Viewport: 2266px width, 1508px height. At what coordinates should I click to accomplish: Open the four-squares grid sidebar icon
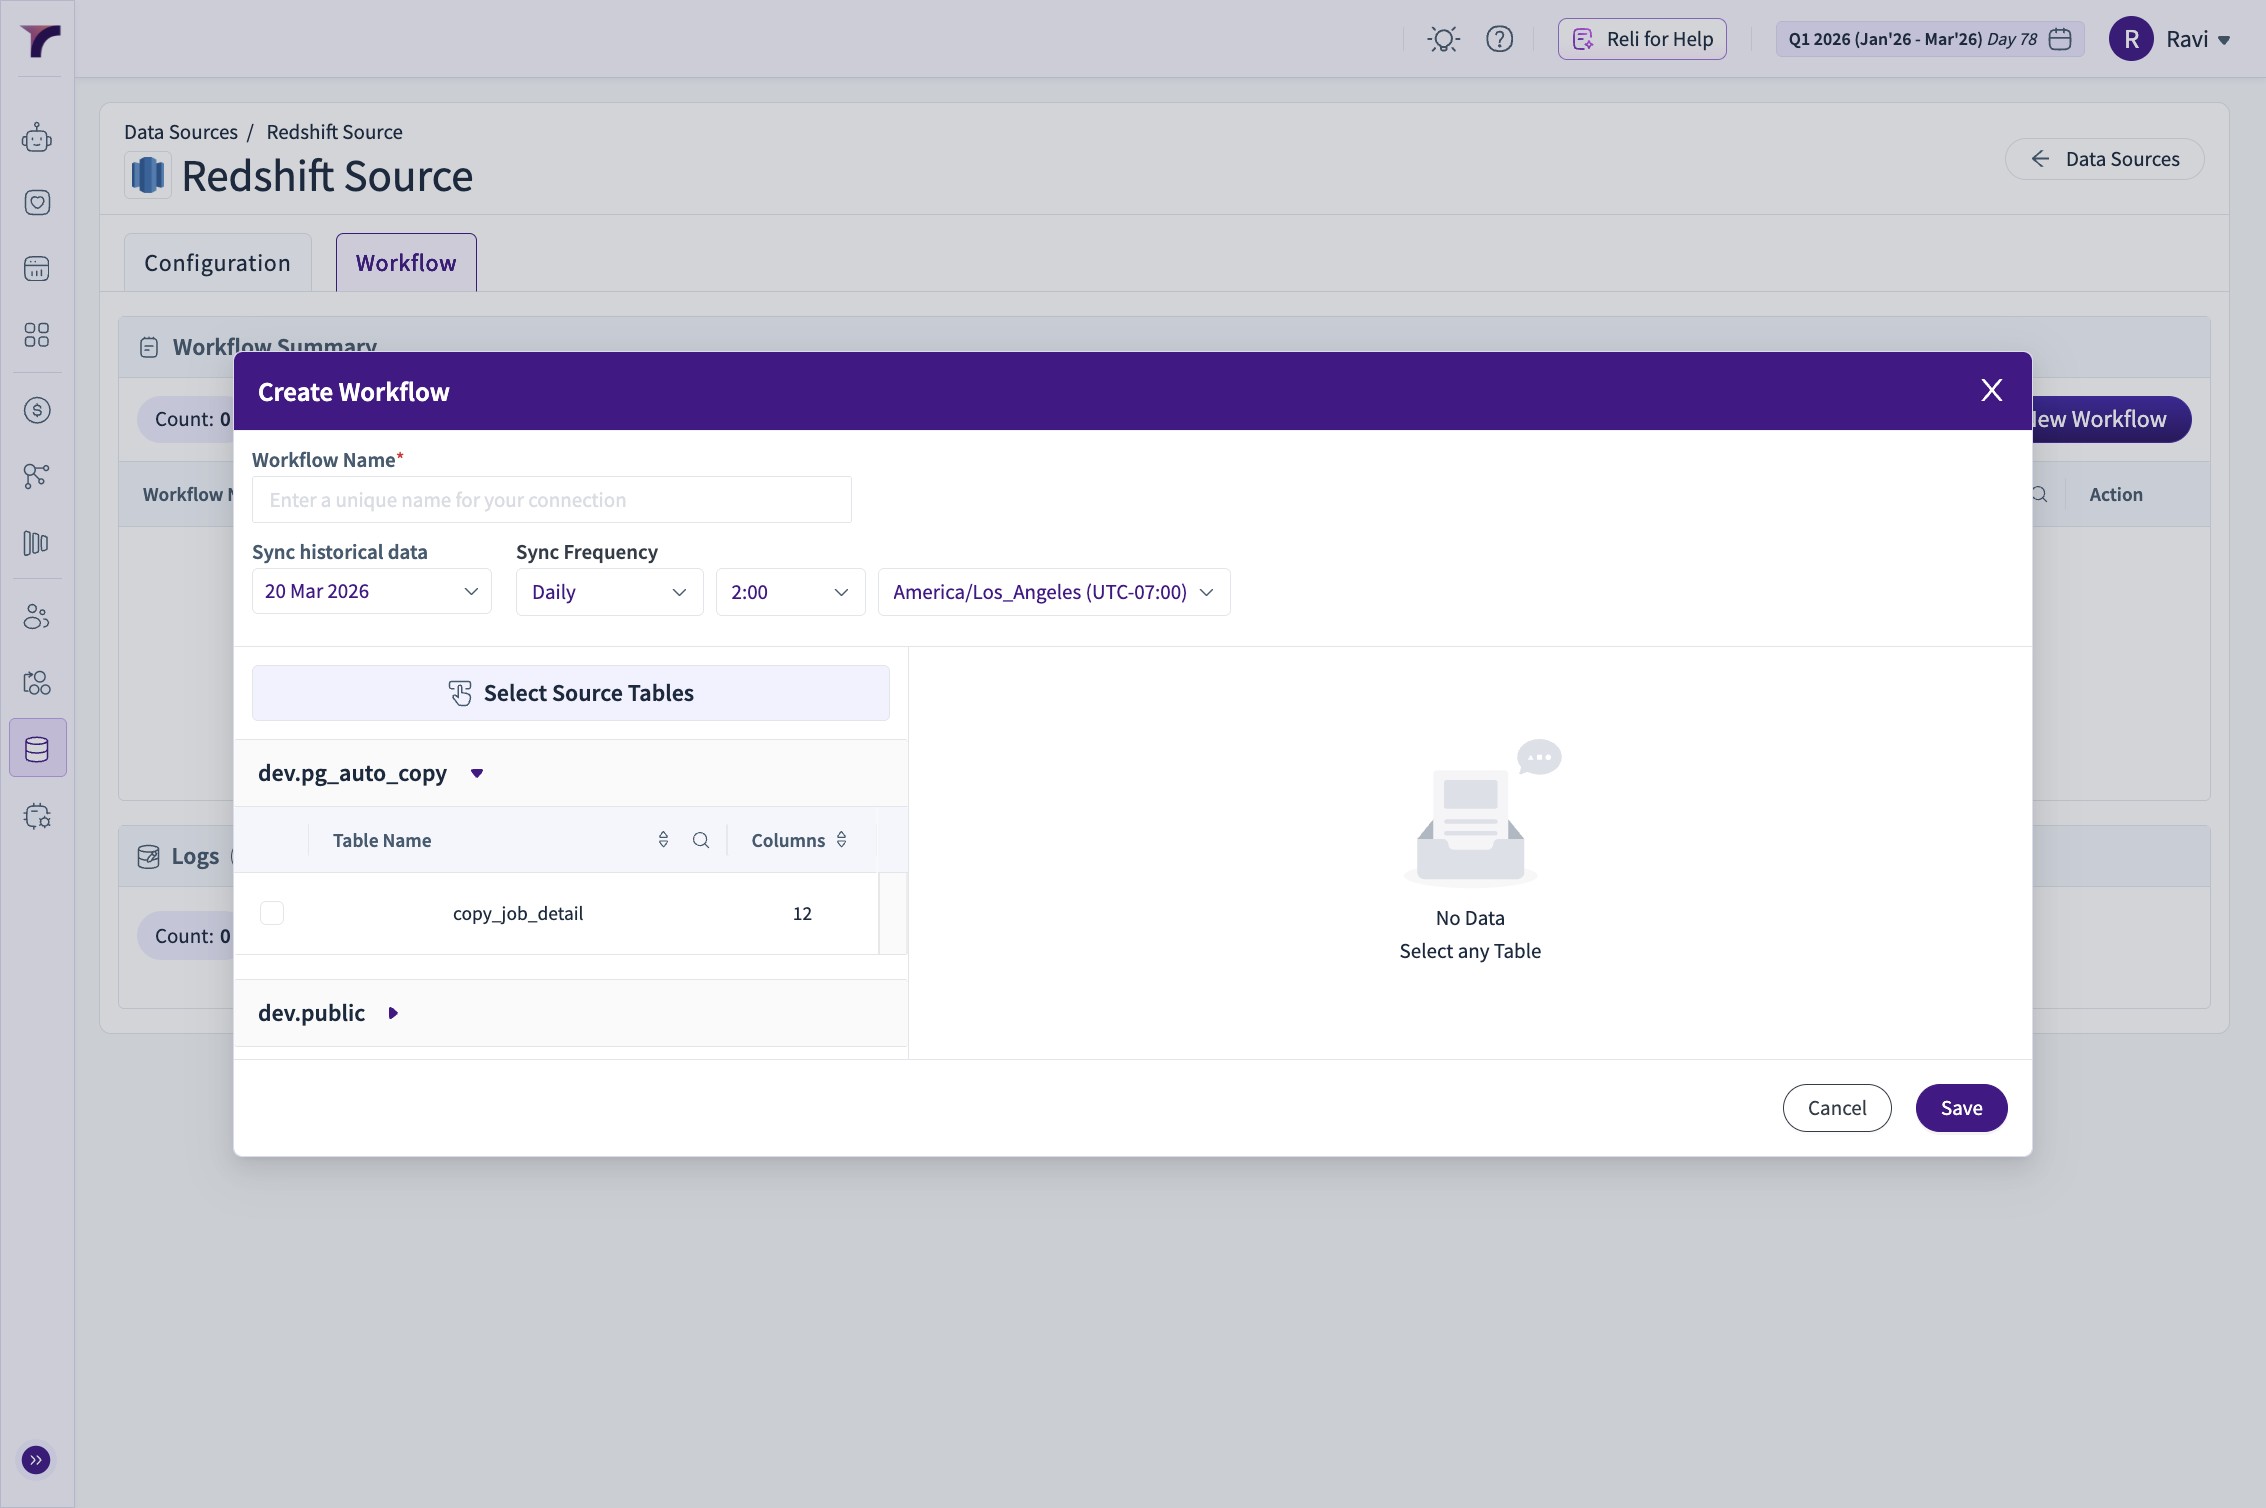click(x=37, y=335)
